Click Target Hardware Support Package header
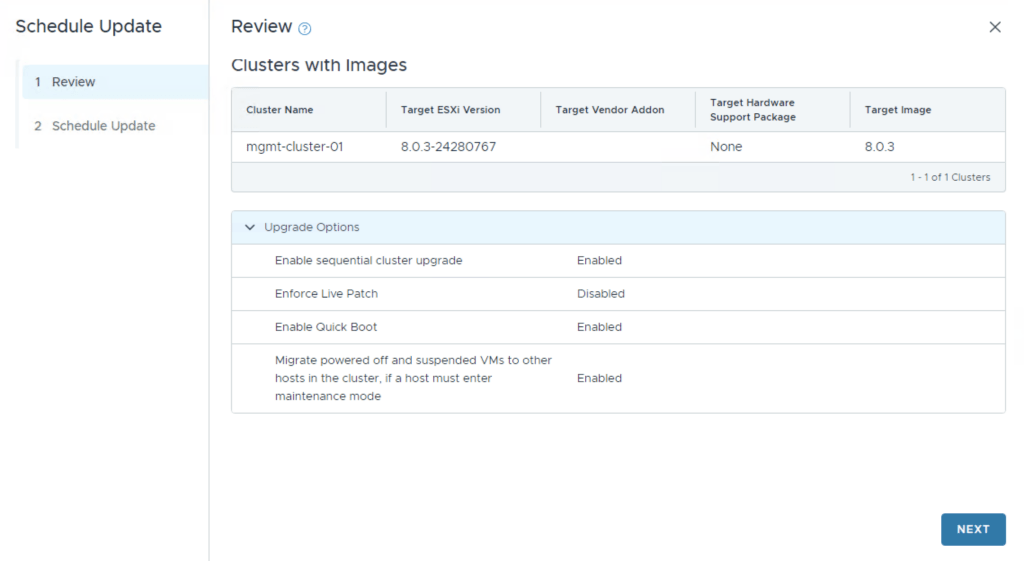The height and width of the screenshot is (561, 1024). [752, 110]
